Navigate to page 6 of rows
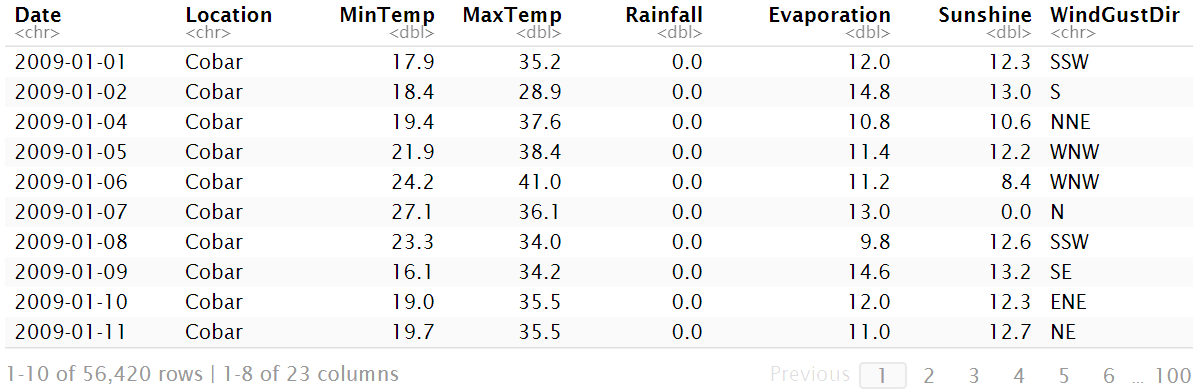This screenshot has width=1193, height=390. coord(1109,375)
